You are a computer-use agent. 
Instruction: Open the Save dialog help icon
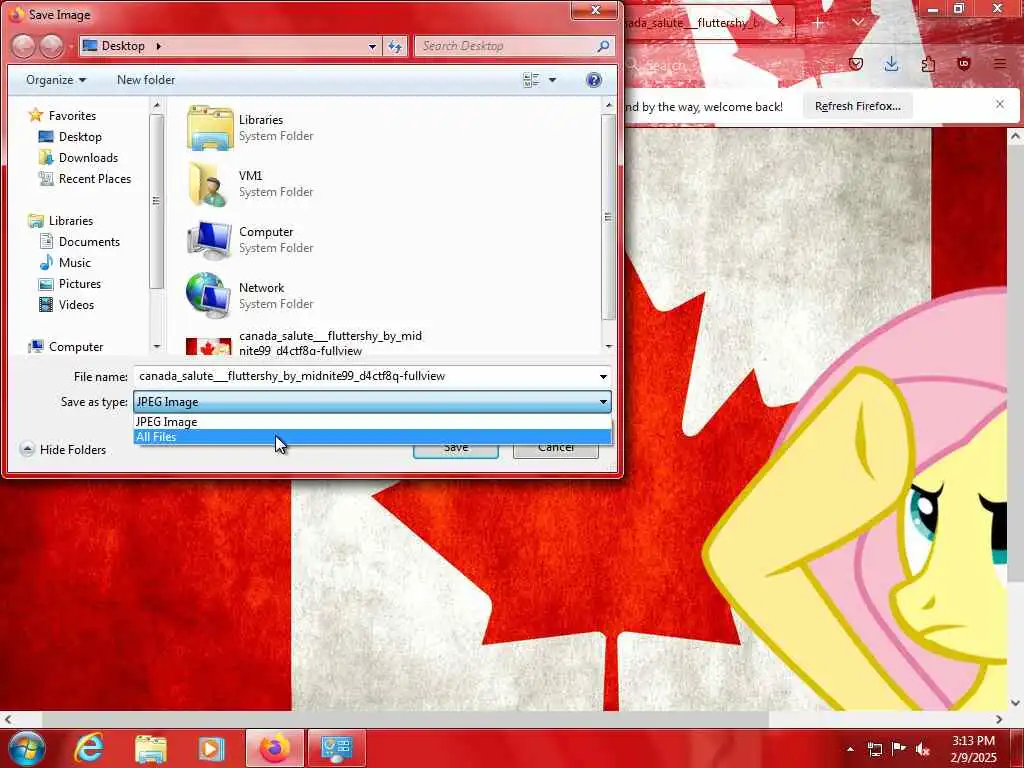tap(594, 80)
